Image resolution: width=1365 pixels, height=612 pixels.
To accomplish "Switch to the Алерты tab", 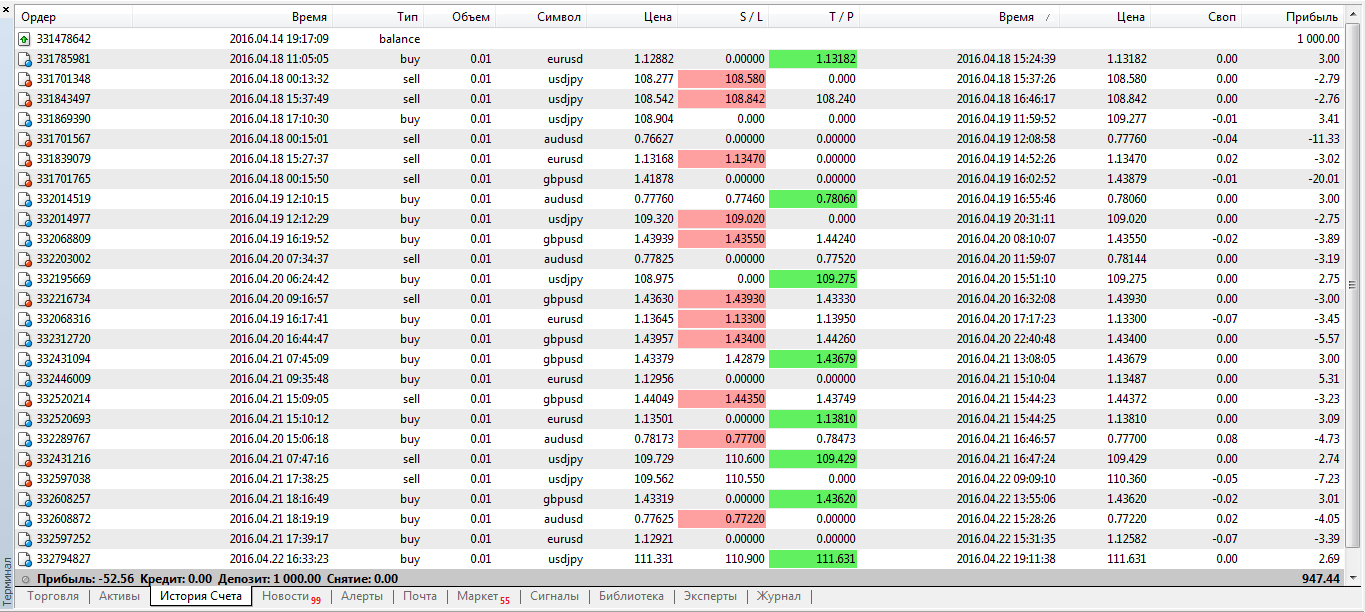I will (x=362, y=596).
